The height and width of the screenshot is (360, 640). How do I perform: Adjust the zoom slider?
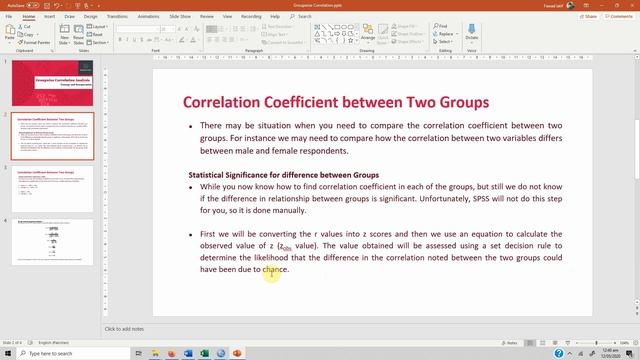point(596,343)
